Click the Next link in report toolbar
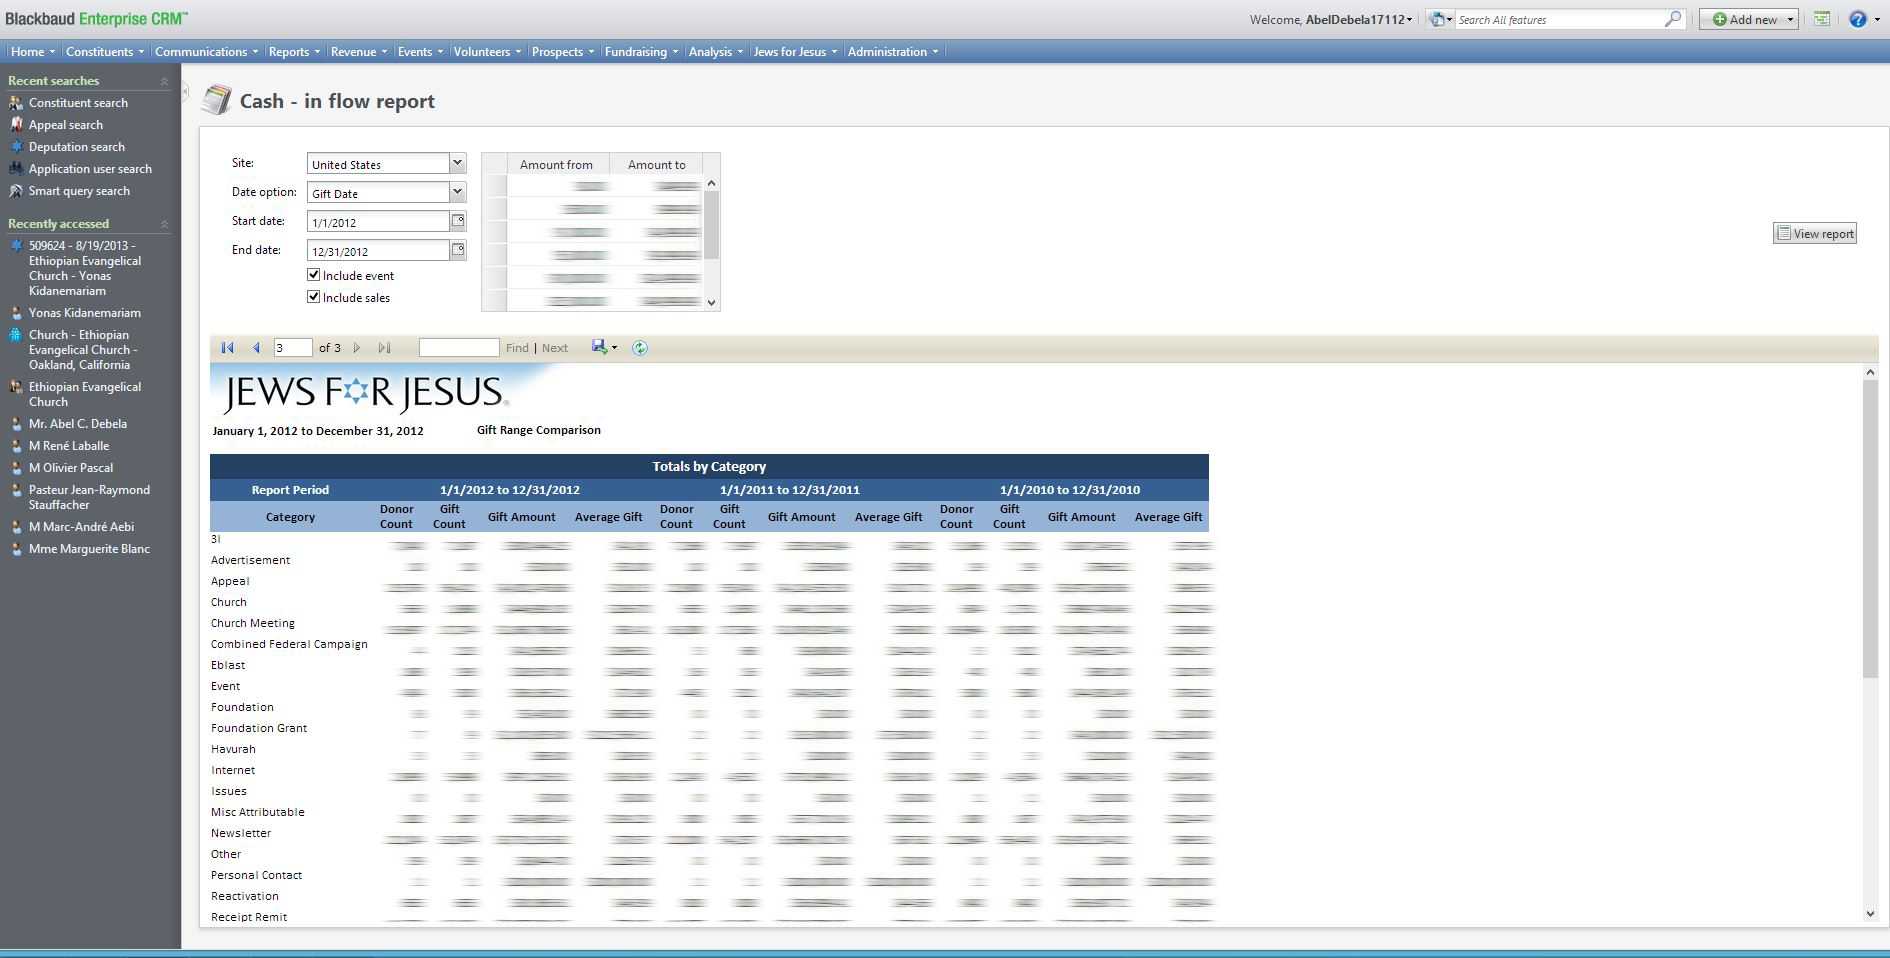Image resolution: width=1890 pixels, height=958 pixels. pos(555,348)
